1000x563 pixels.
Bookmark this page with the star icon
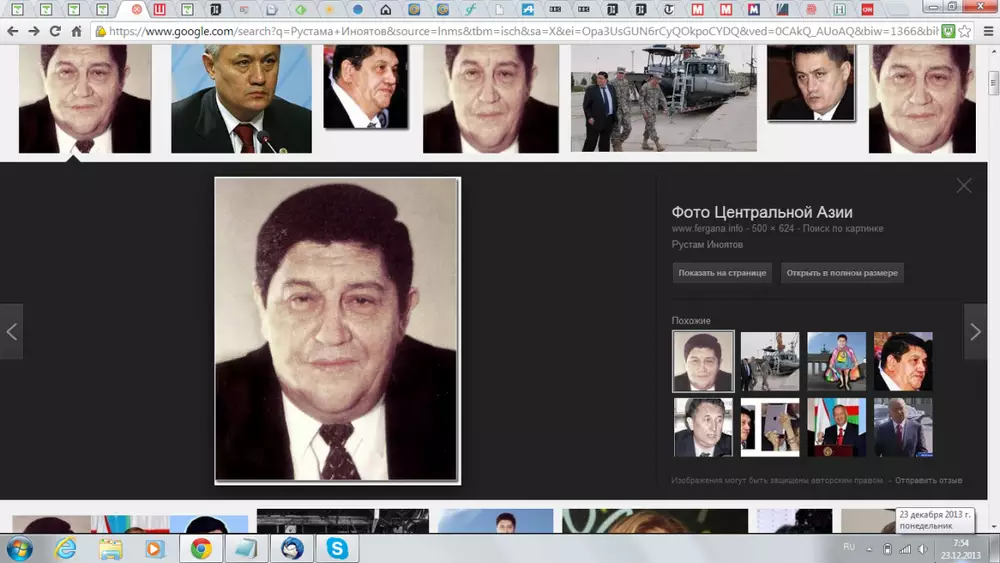click(x=964, y=31)
